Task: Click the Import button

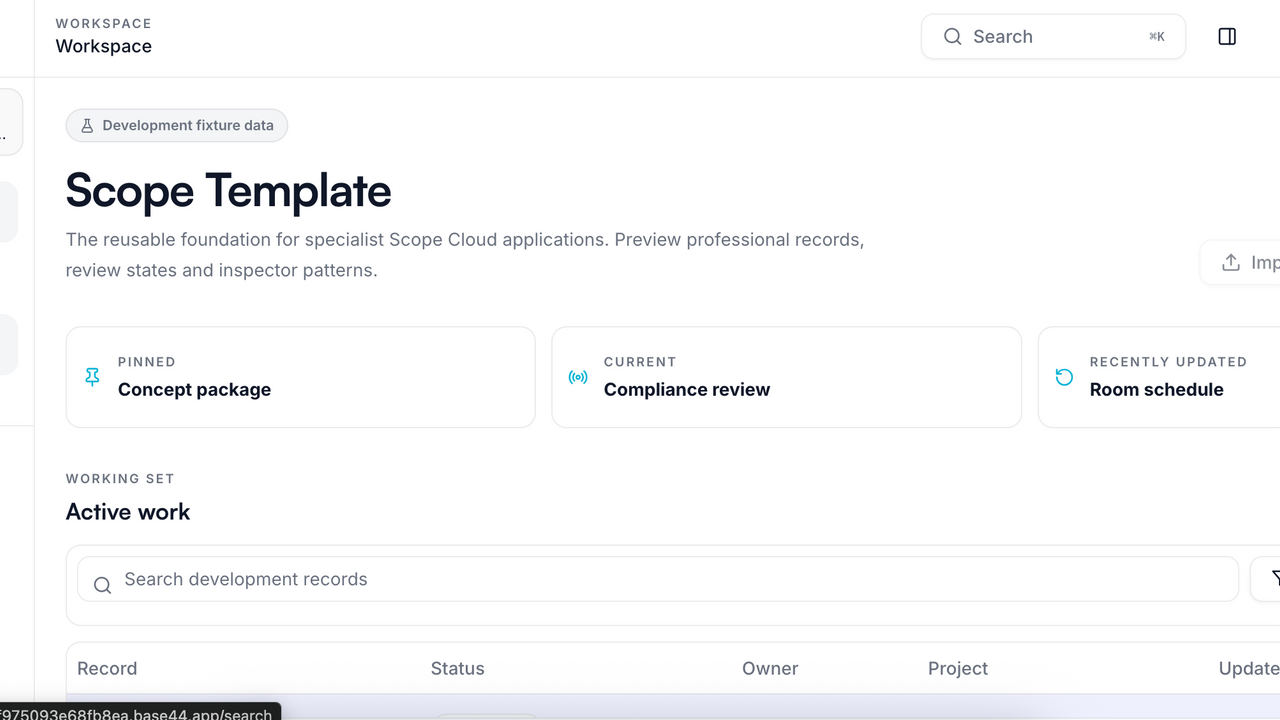Action: [x=1241, y=263]
